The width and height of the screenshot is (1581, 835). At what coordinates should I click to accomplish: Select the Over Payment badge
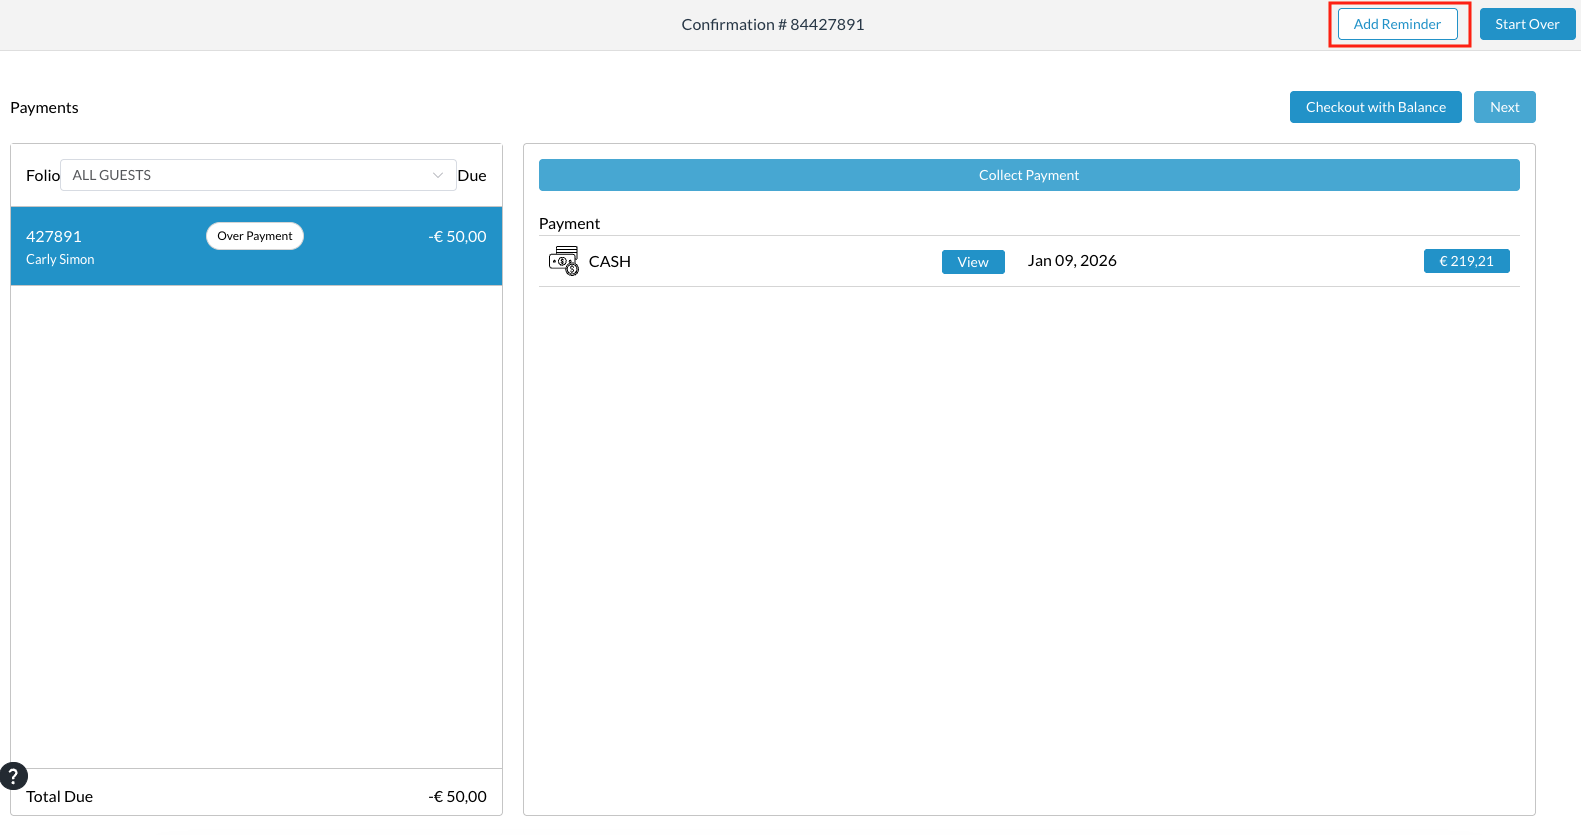point(255,236)
